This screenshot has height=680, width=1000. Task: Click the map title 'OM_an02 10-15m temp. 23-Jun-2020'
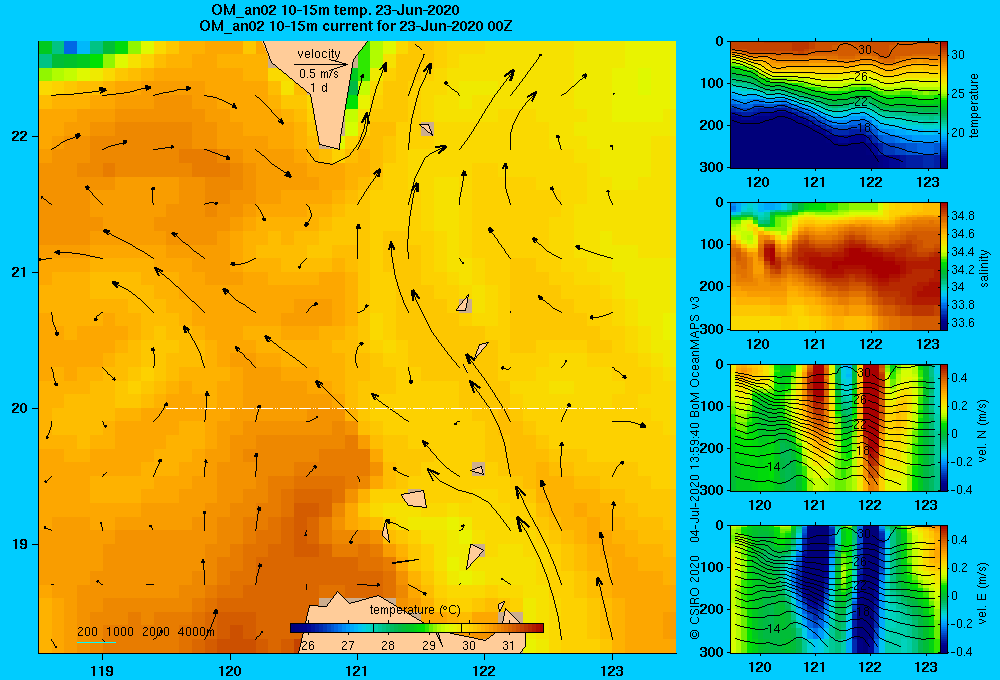(x=335, y=11)
